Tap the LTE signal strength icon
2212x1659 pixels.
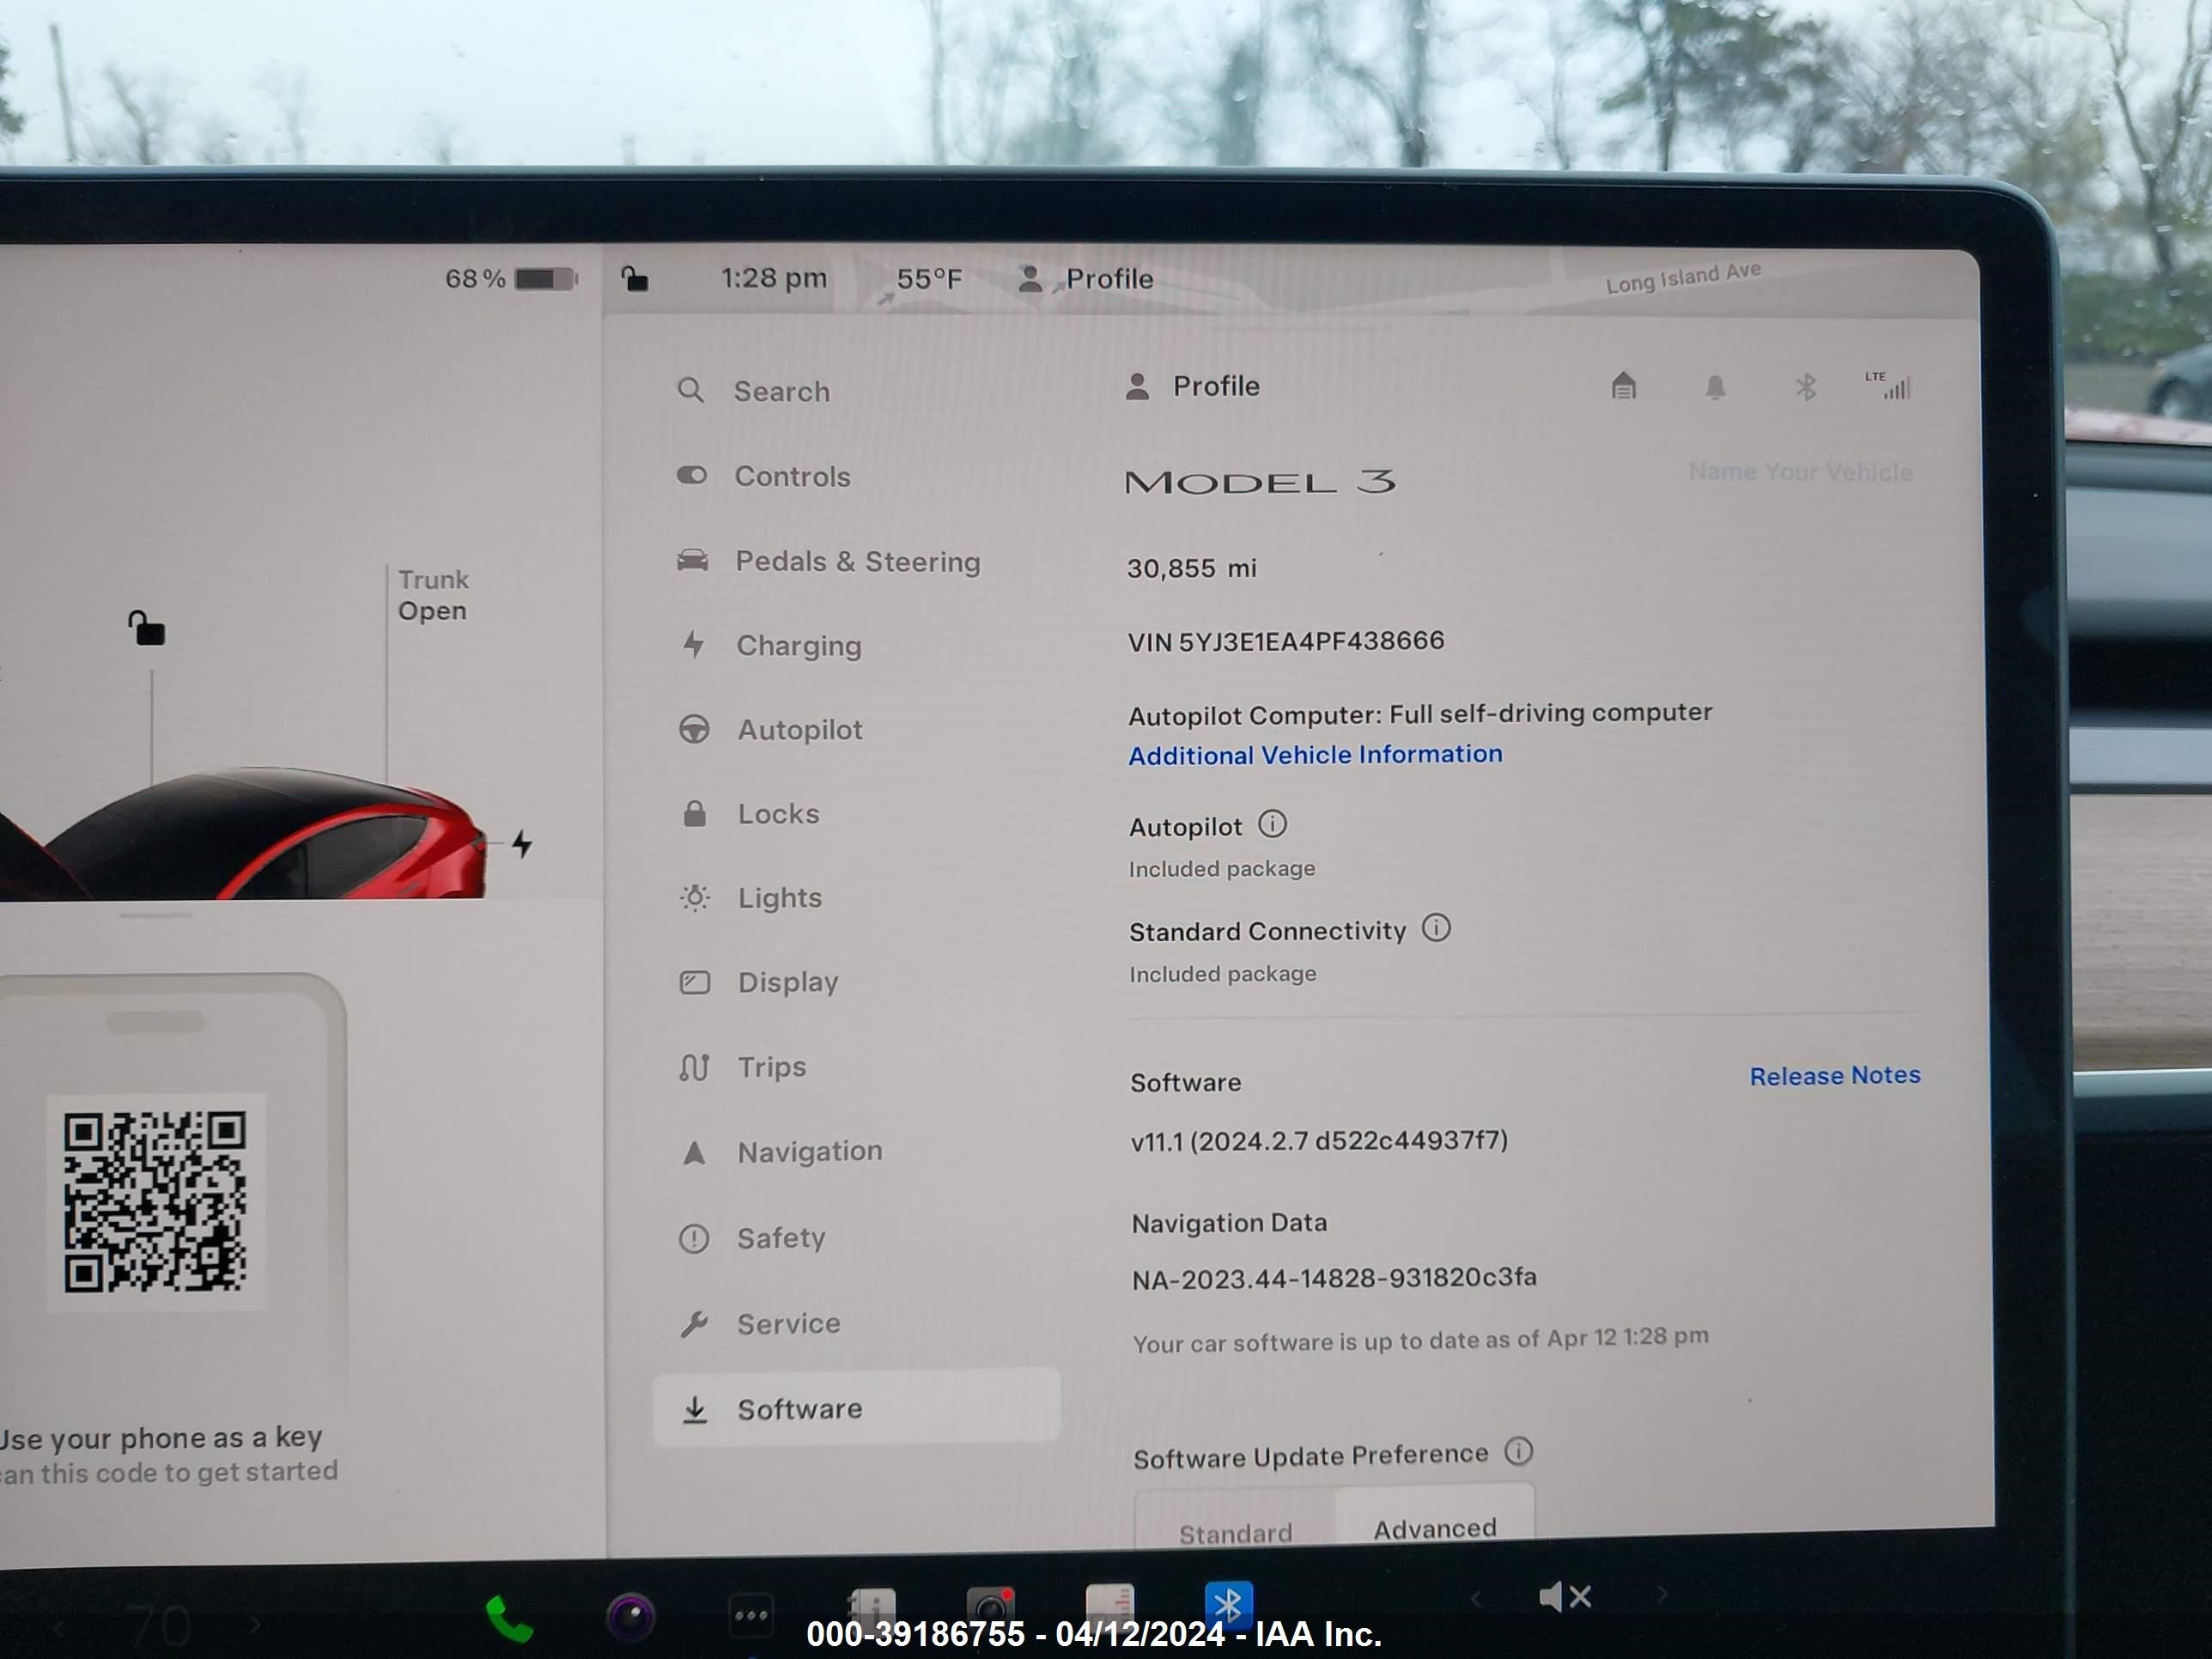[1888, 385]
